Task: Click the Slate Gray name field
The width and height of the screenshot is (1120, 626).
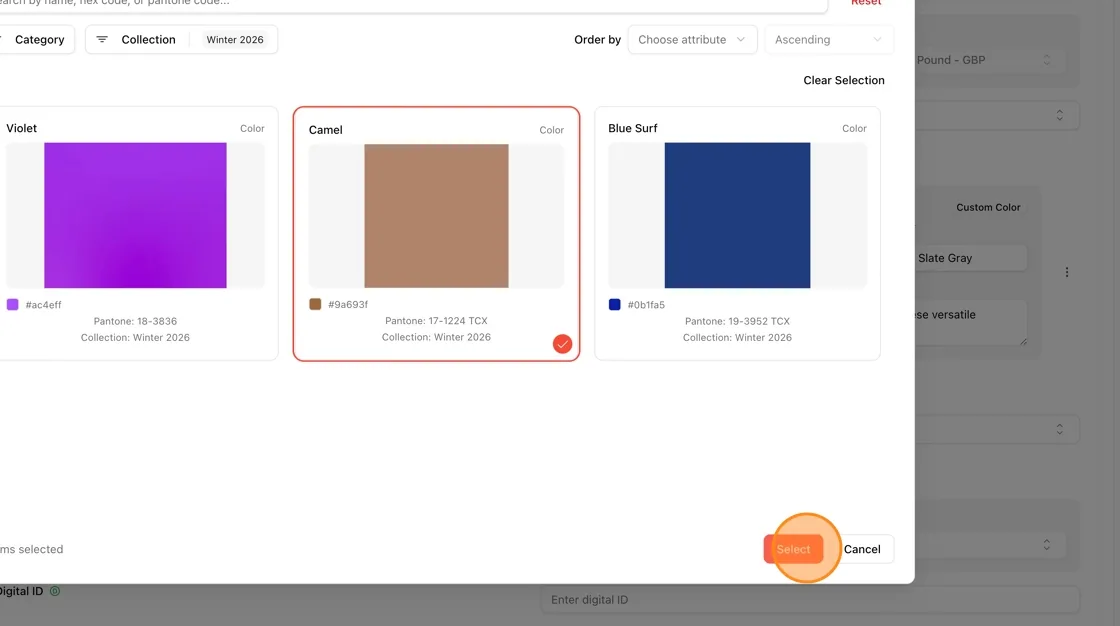Action: (971, 258)
